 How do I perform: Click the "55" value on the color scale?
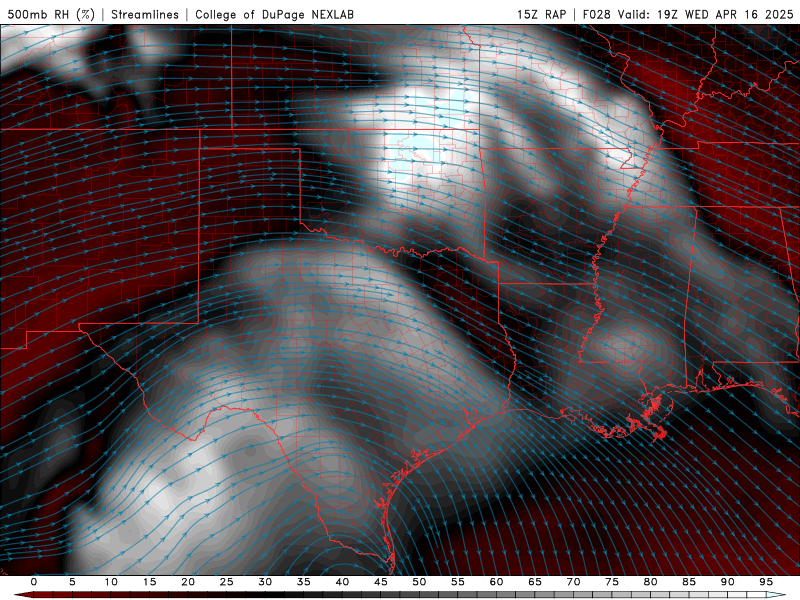[x=458, y=582]
